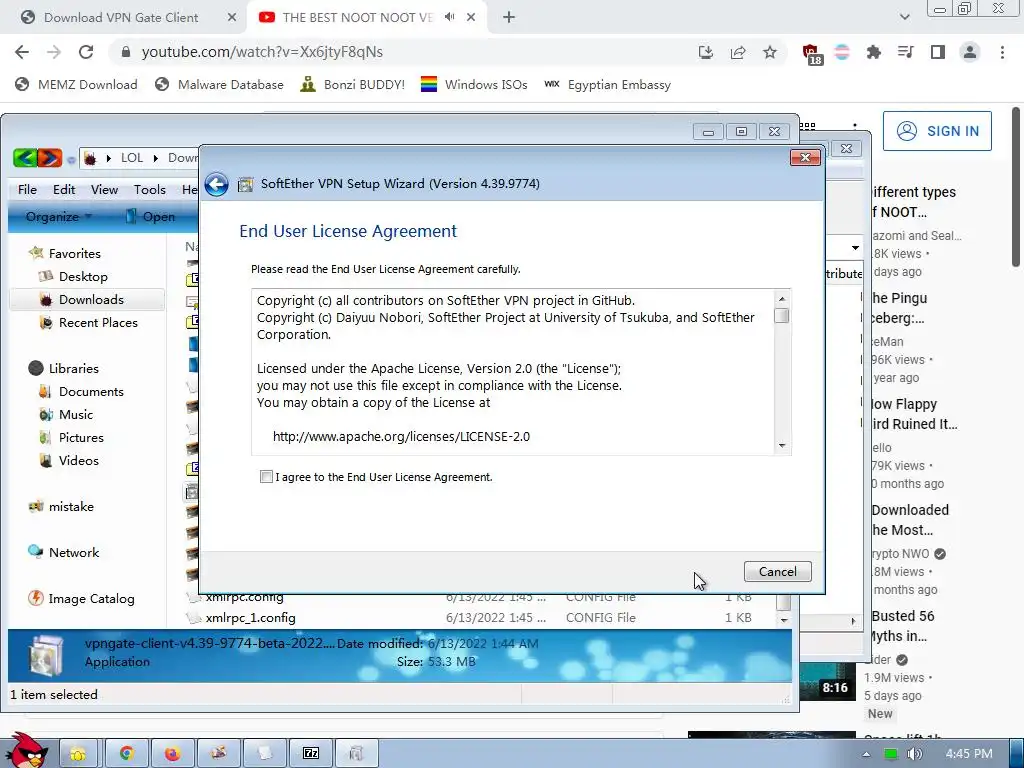Open Documents library in Explorer sidebar
The image size is (1024, 768).
click(91, 391)
